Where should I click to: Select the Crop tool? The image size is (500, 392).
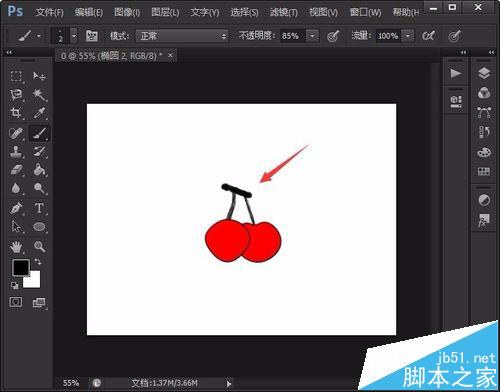click(16, 113)
